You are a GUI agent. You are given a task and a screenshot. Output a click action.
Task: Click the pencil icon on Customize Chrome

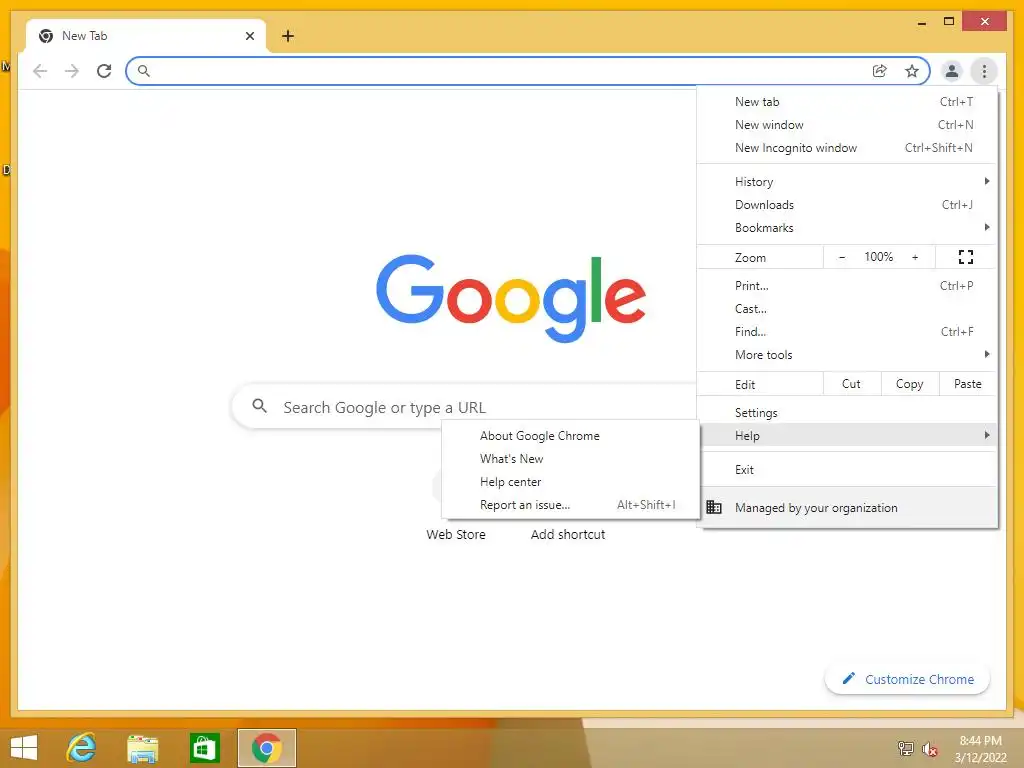click(x=848, y=679)
